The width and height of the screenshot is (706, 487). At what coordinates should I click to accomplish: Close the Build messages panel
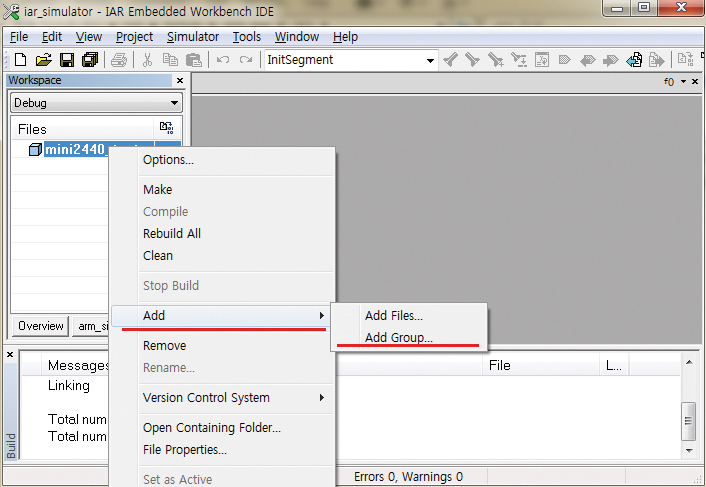tap(10, 355)
